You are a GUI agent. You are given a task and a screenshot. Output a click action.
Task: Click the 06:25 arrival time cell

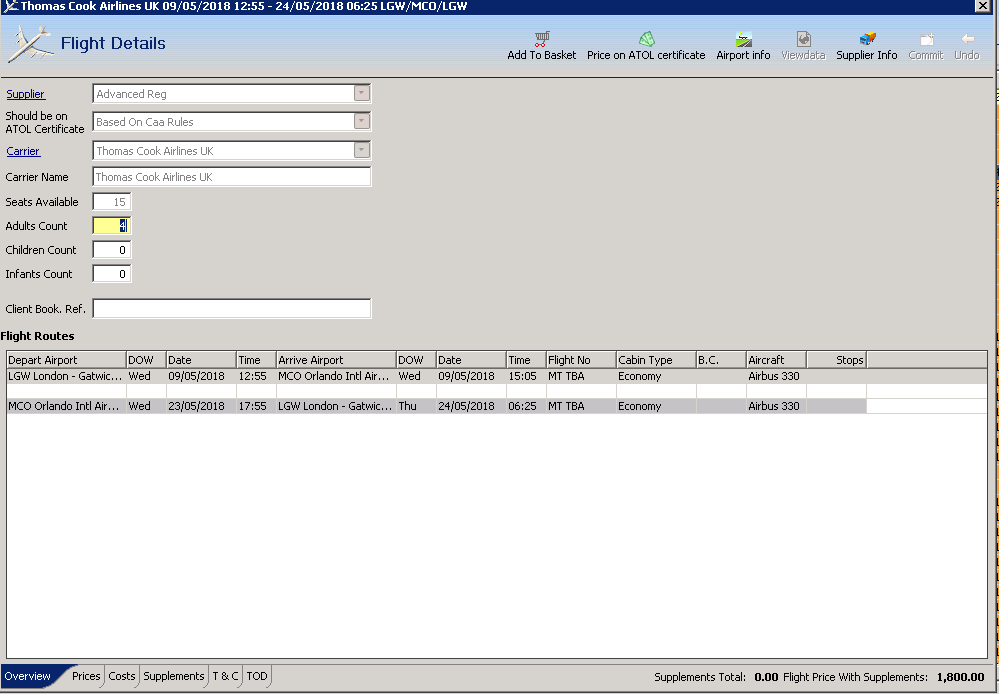point(526,406)
